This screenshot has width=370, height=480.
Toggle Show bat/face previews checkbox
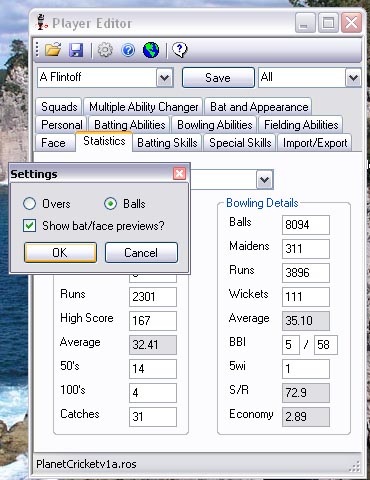coord(29,226)
